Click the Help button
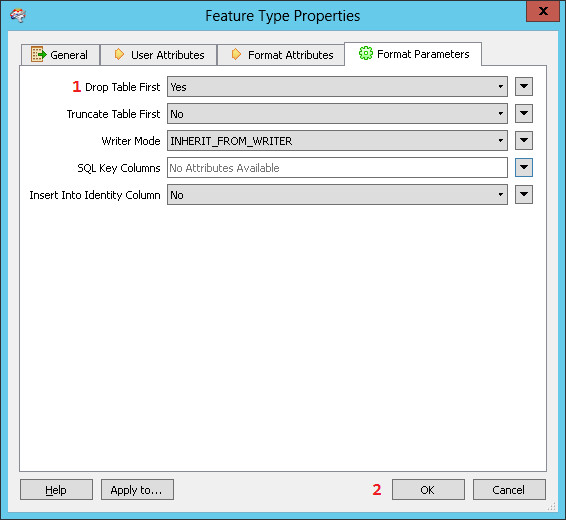566x520 pixels. [56, 490]
